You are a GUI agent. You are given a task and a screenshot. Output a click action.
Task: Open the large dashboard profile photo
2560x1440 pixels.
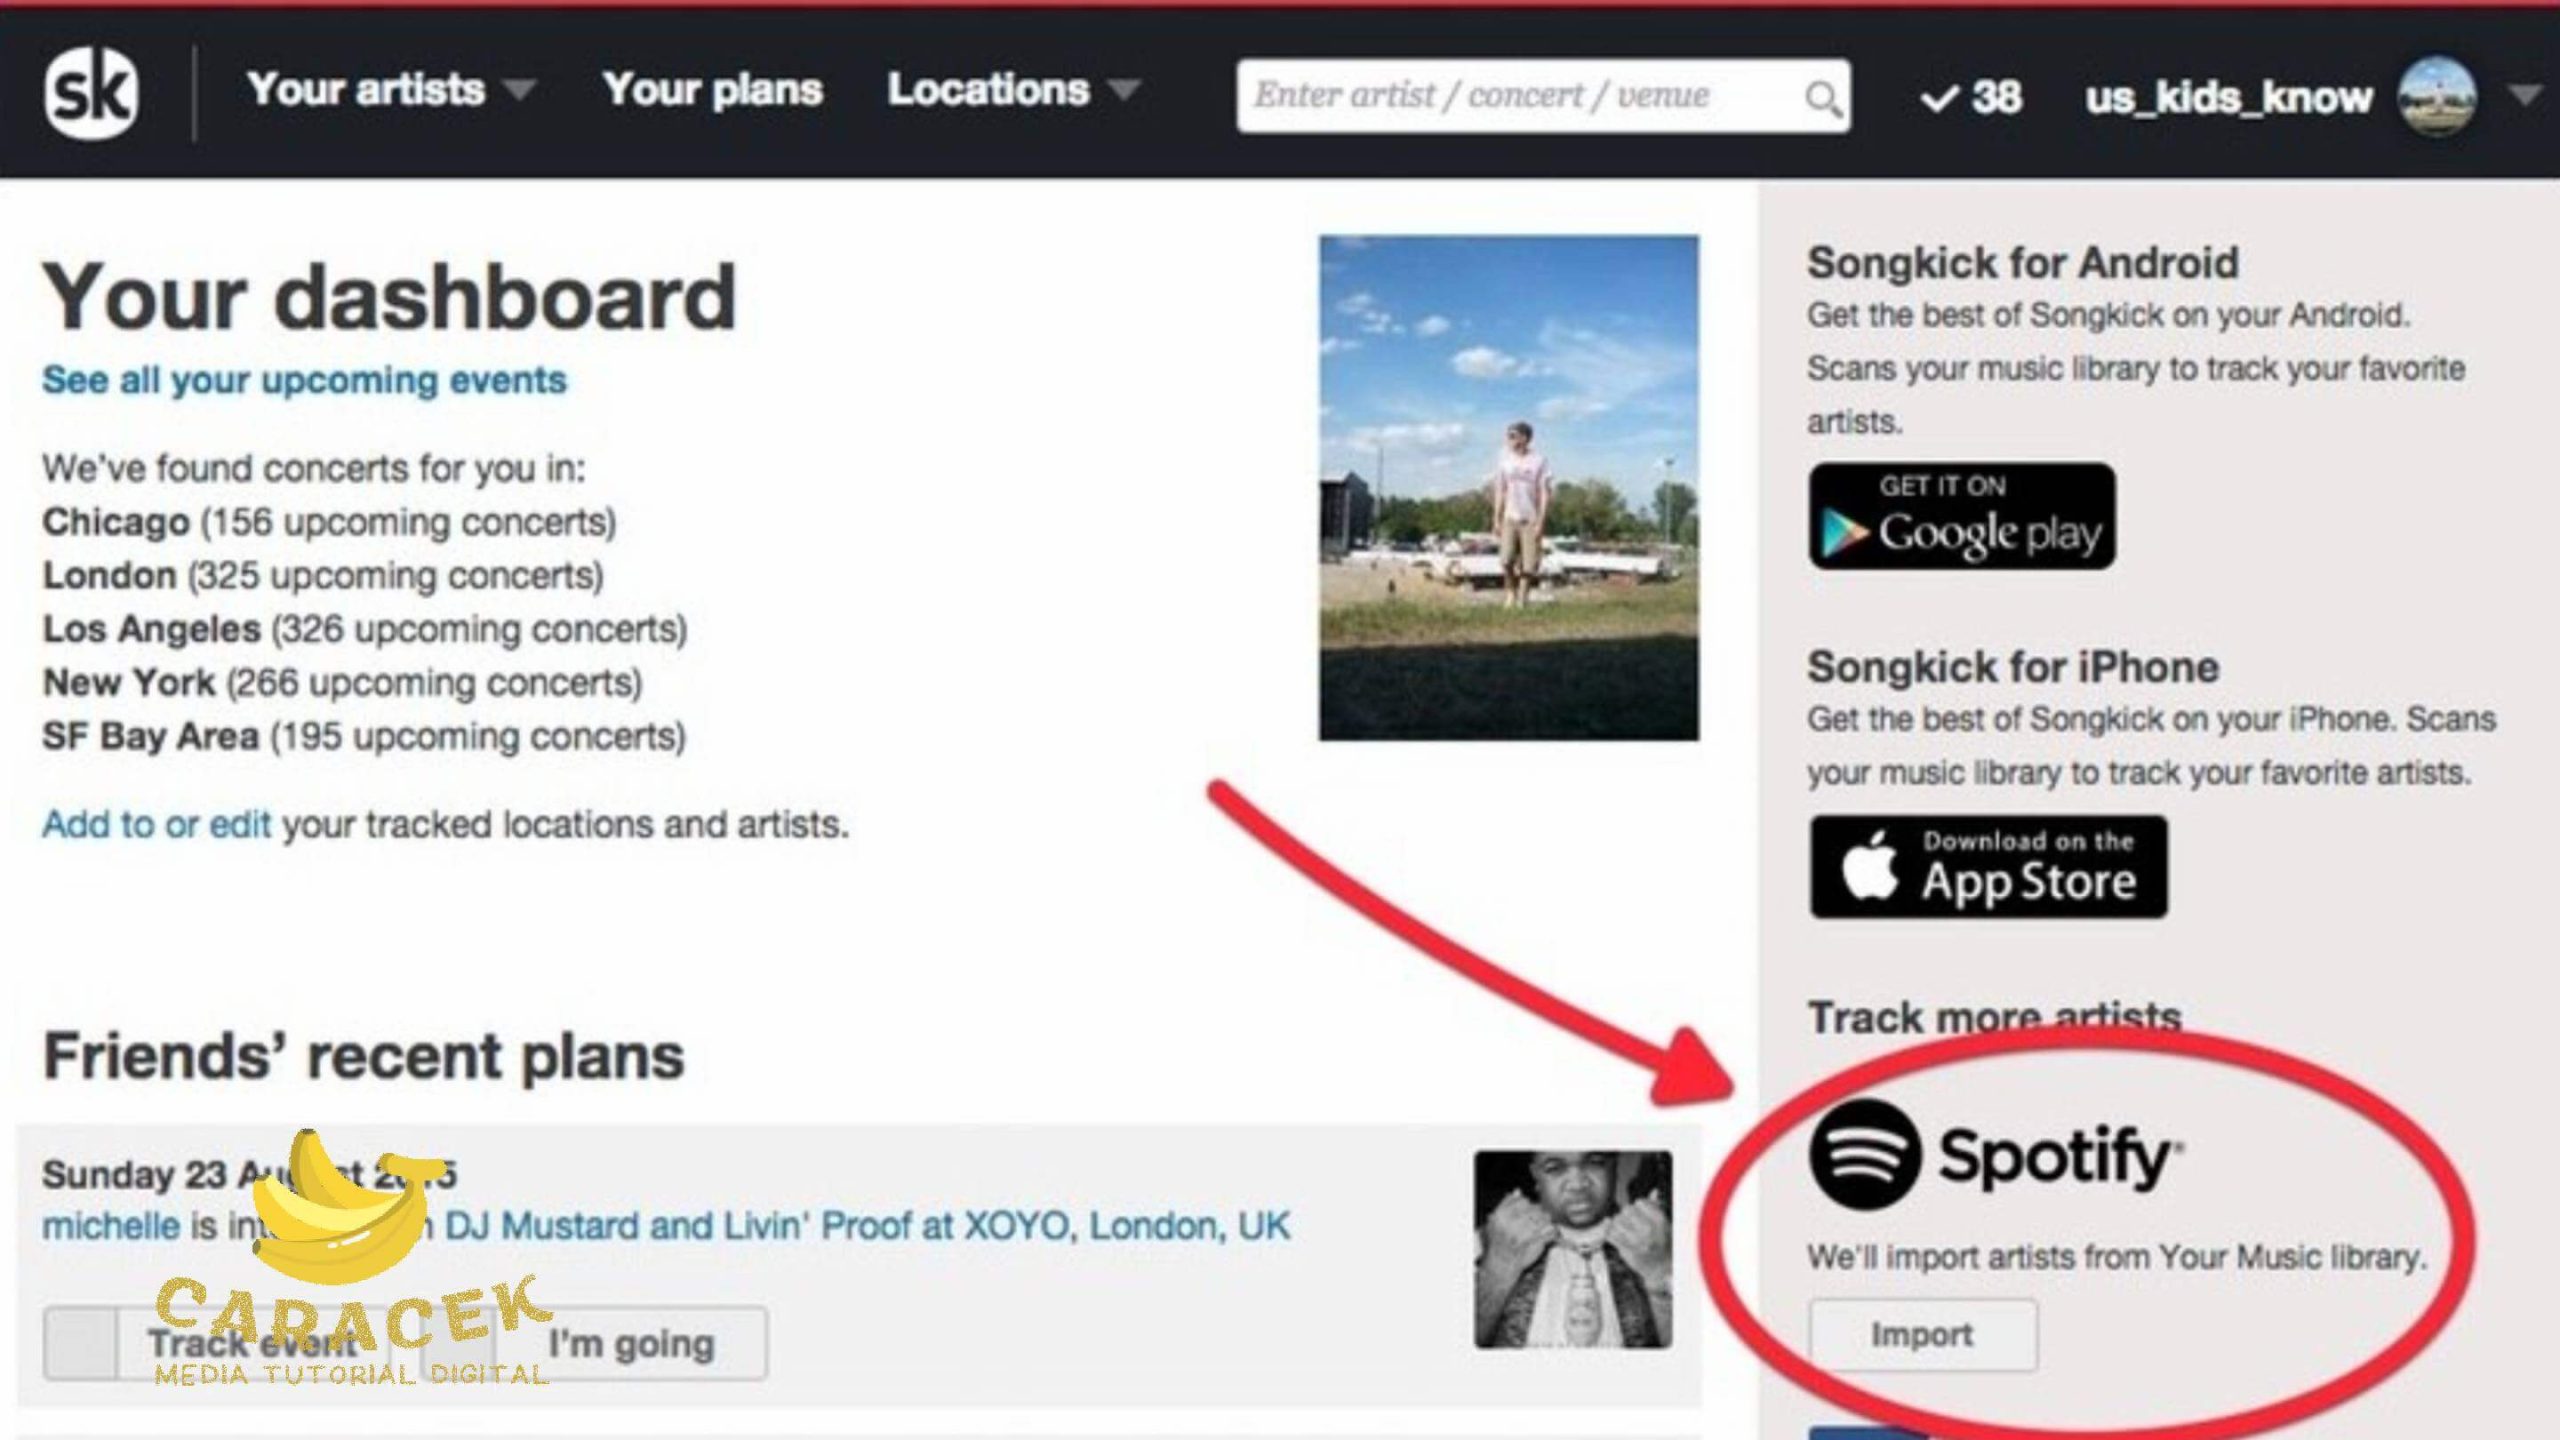[1508, 488]
